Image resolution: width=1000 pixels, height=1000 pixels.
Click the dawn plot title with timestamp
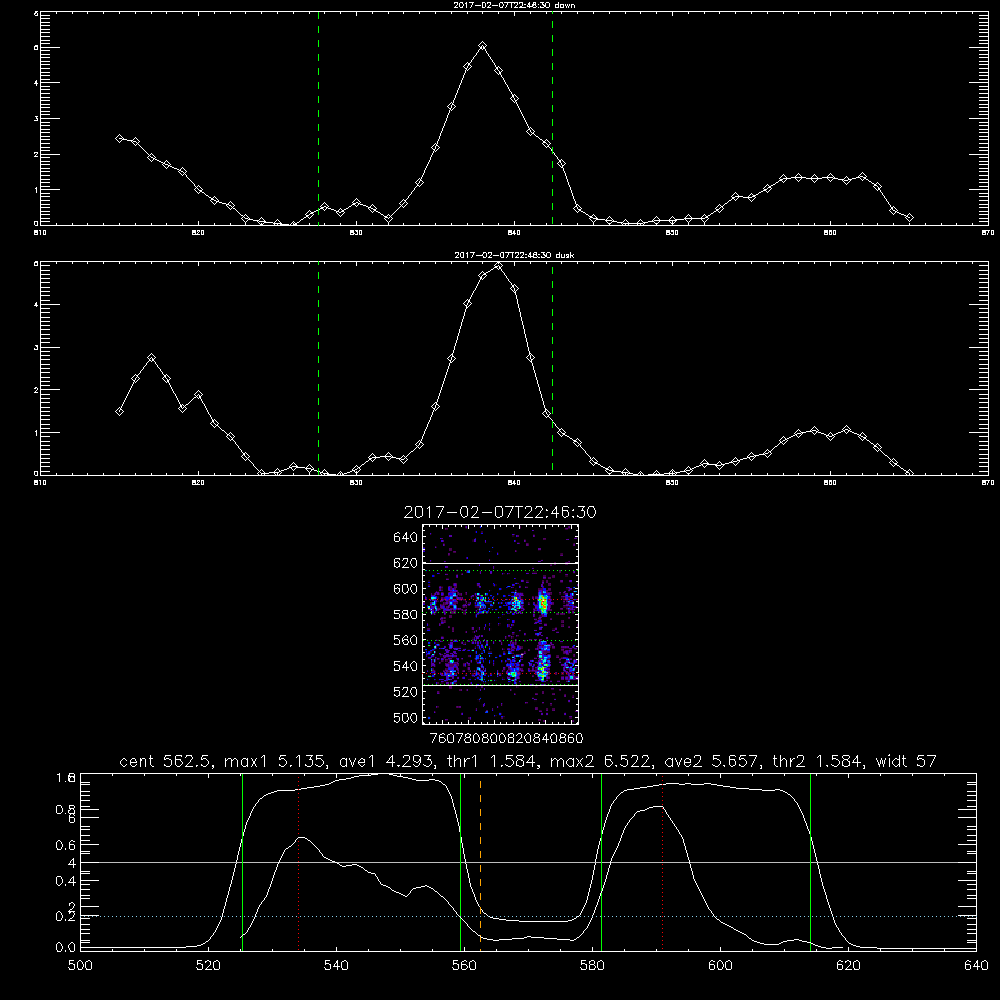514,5
